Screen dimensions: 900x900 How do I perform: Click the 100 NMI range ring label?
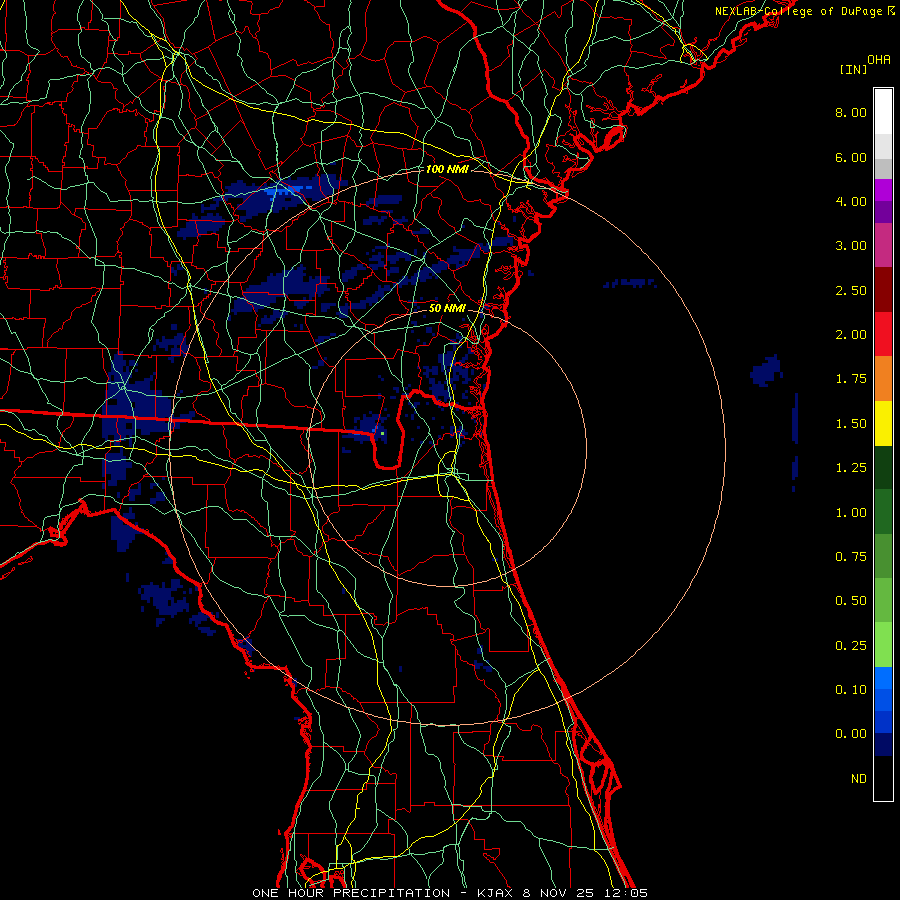(447, 169)
